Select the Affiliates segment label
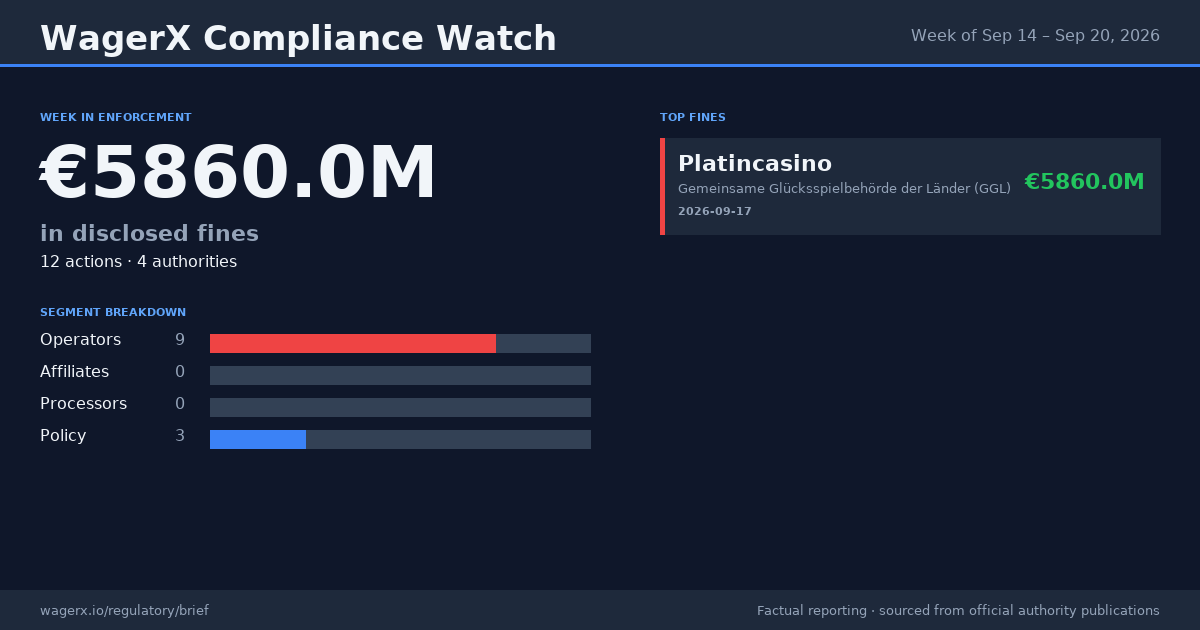 [75, 372]
